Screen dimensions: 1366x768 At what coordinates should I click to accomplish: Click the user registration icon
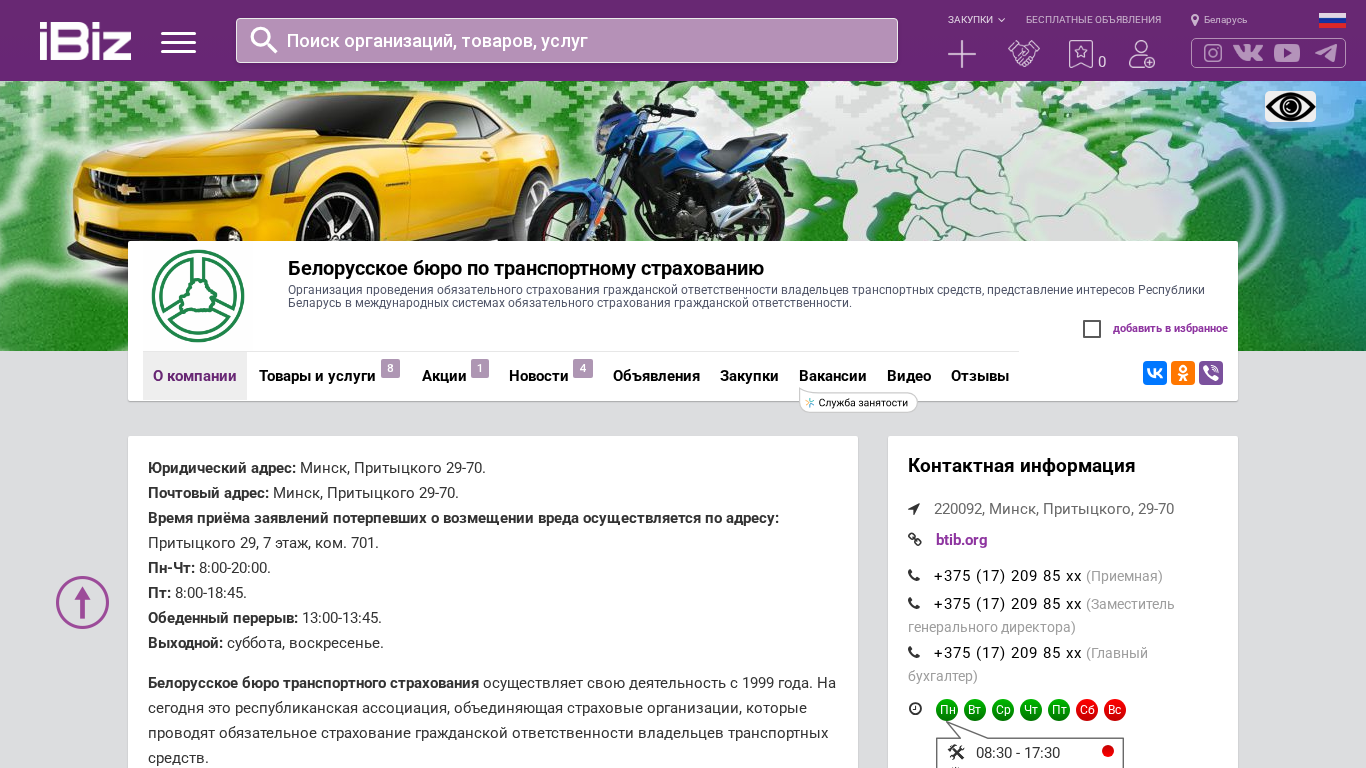[x=1142, y=54]
